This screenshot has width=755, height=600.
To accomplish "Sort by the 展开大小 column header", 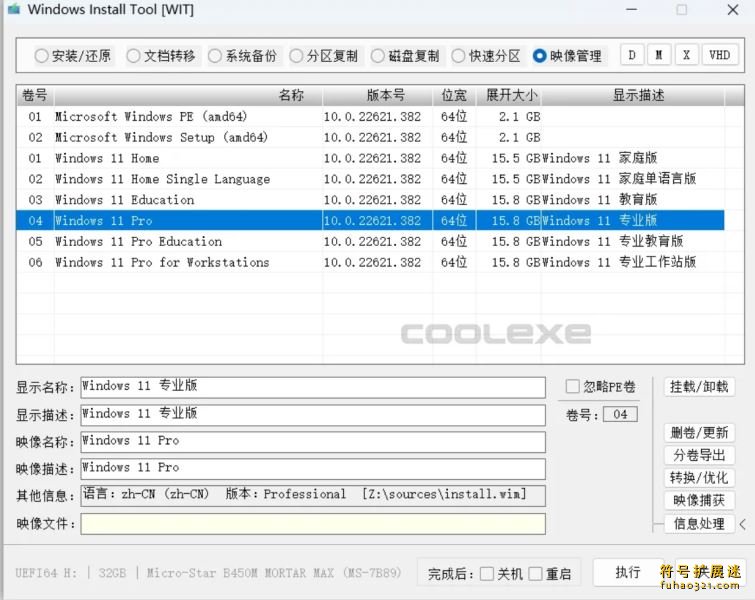I will point(508,95).
